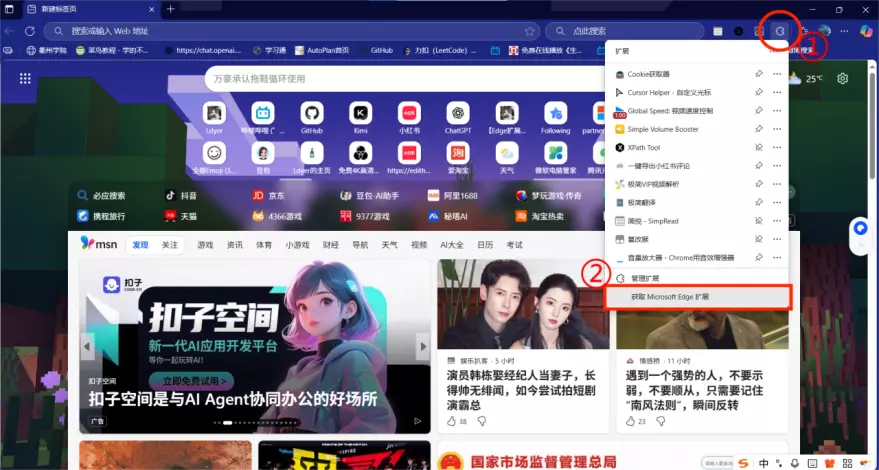Open page settings gear icon
The image size is (879, 470).
tap(843, 78)
